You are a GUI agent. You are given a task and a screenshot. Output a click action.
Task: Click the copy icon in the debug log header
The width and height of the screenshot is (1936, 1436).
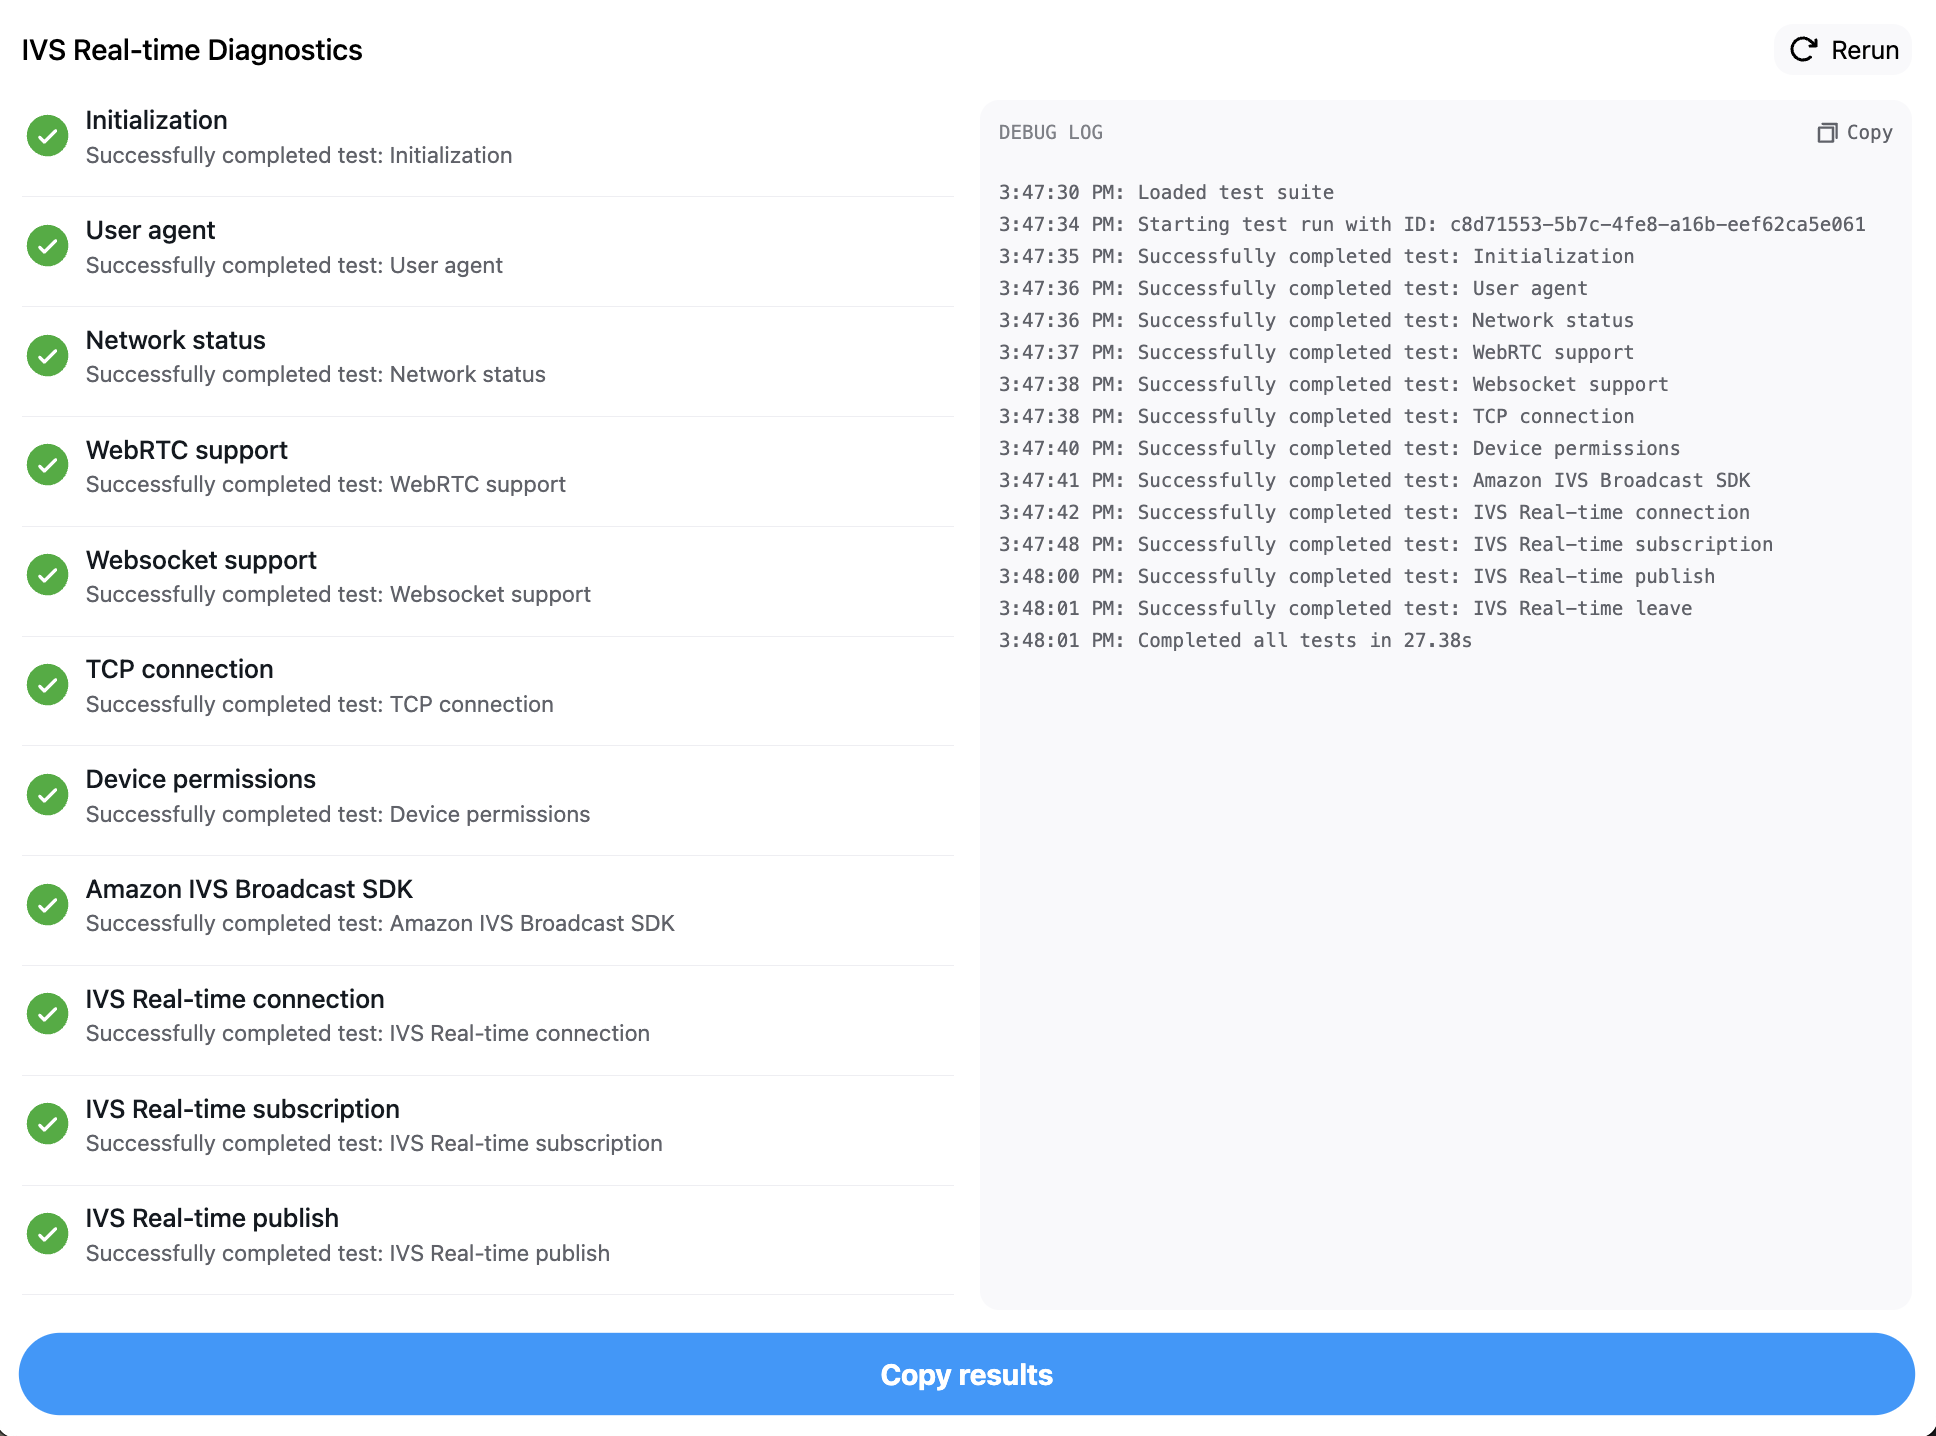[x=1826, y=131]
